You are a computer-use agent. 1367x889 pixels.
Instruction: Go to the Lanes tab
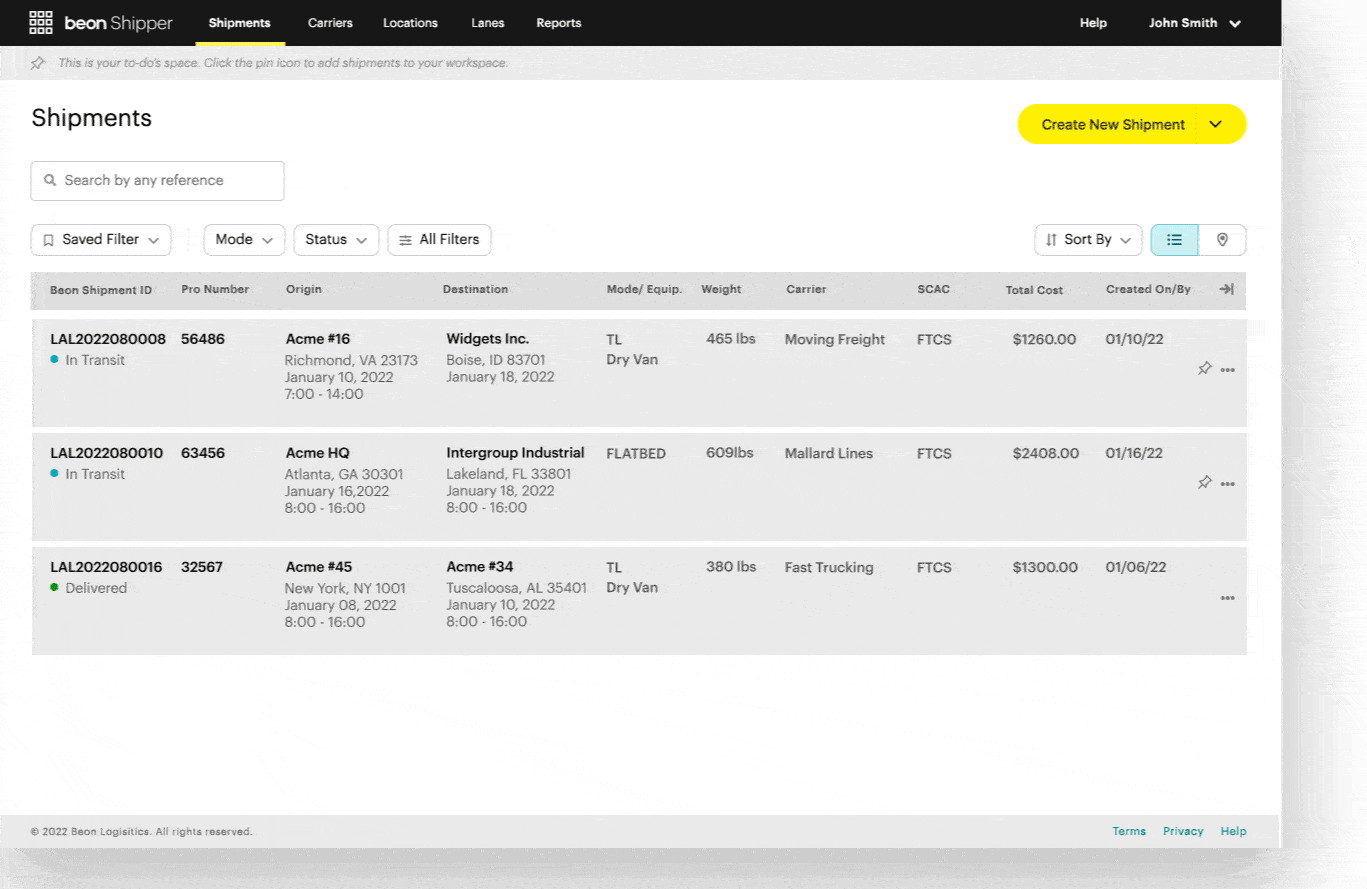pyautogui.click(x=488, y=23)
